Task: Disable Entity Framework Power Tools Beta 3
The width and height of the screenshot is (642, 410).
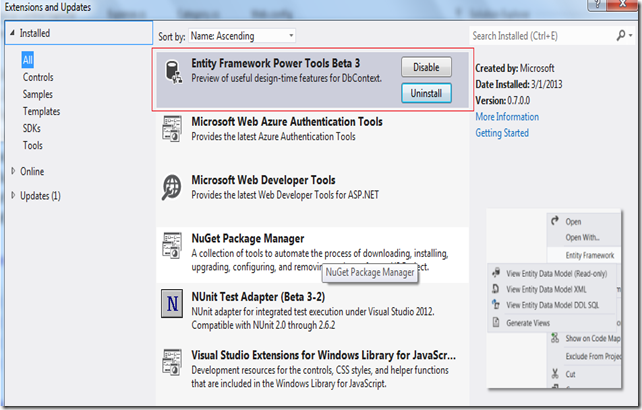Action: coord(426,67)
